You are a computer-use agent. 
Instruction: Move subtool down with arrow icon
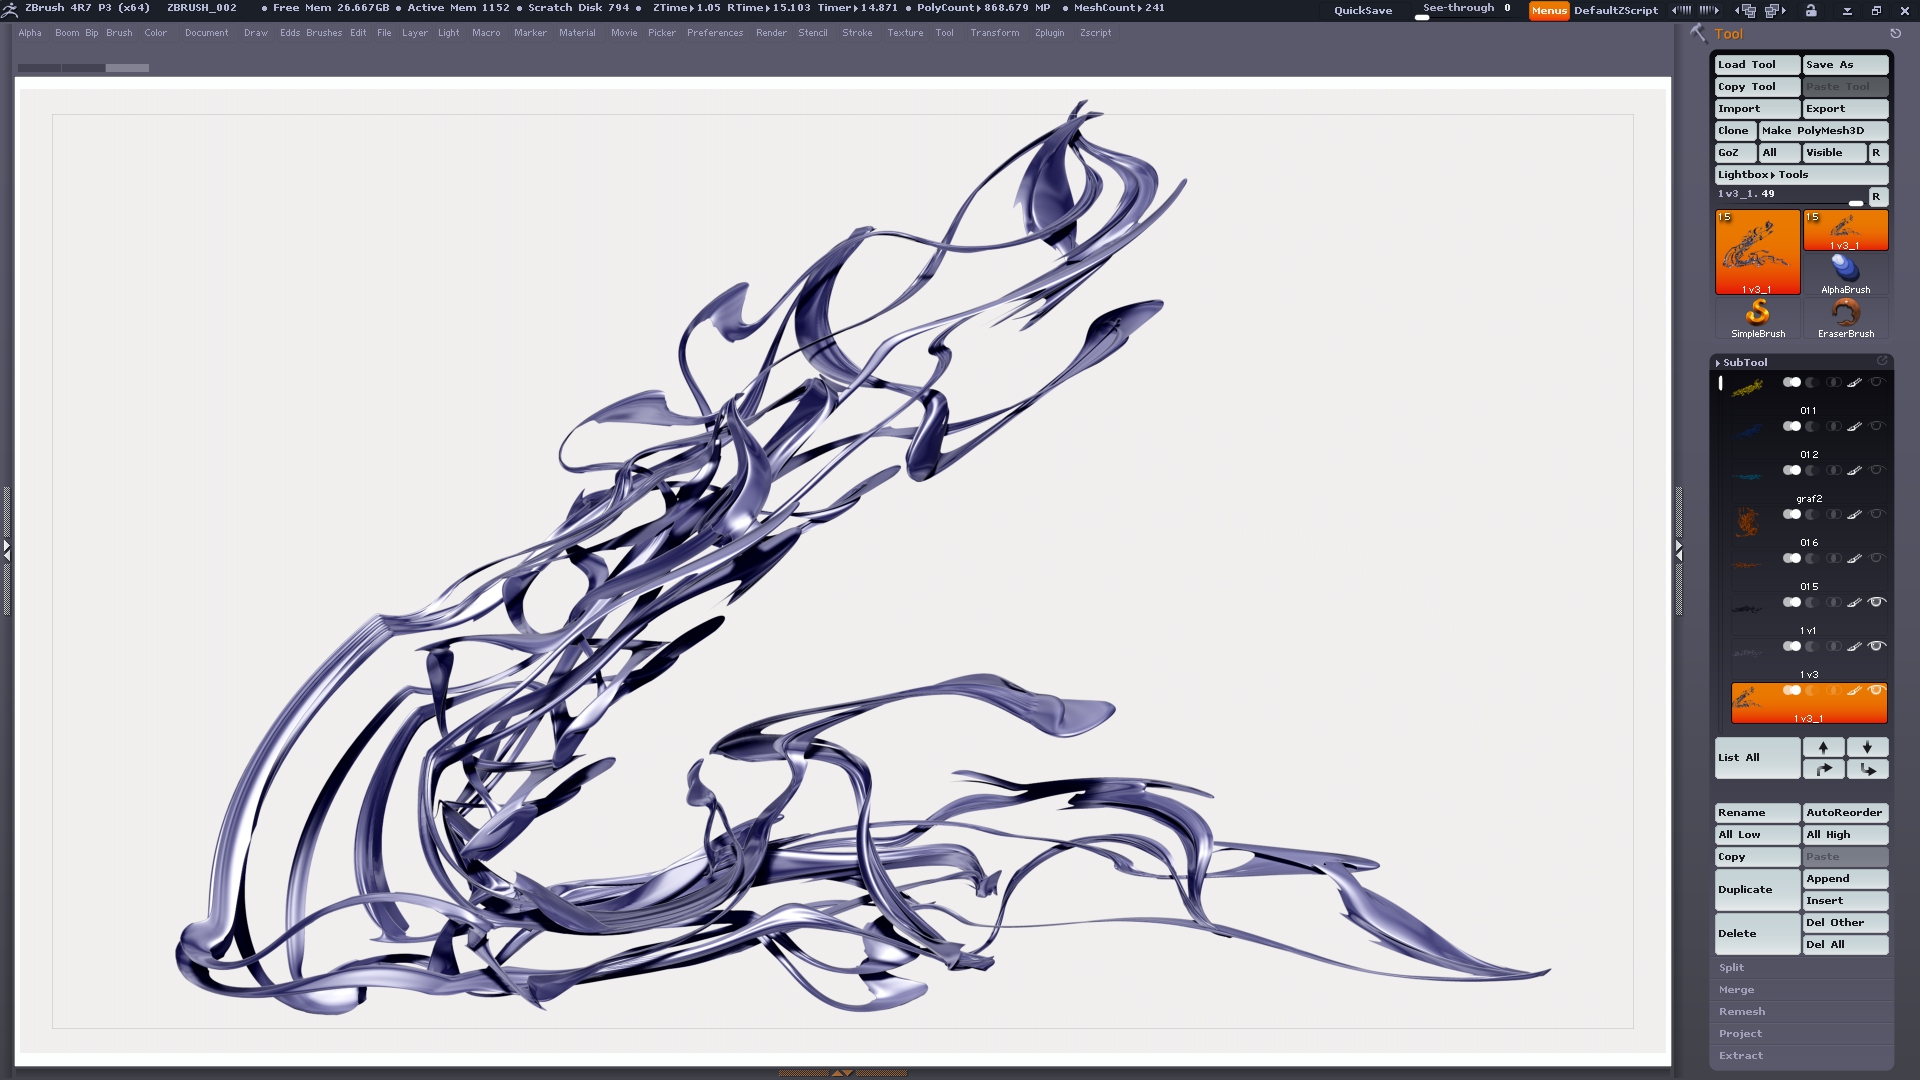point(1867,747)
